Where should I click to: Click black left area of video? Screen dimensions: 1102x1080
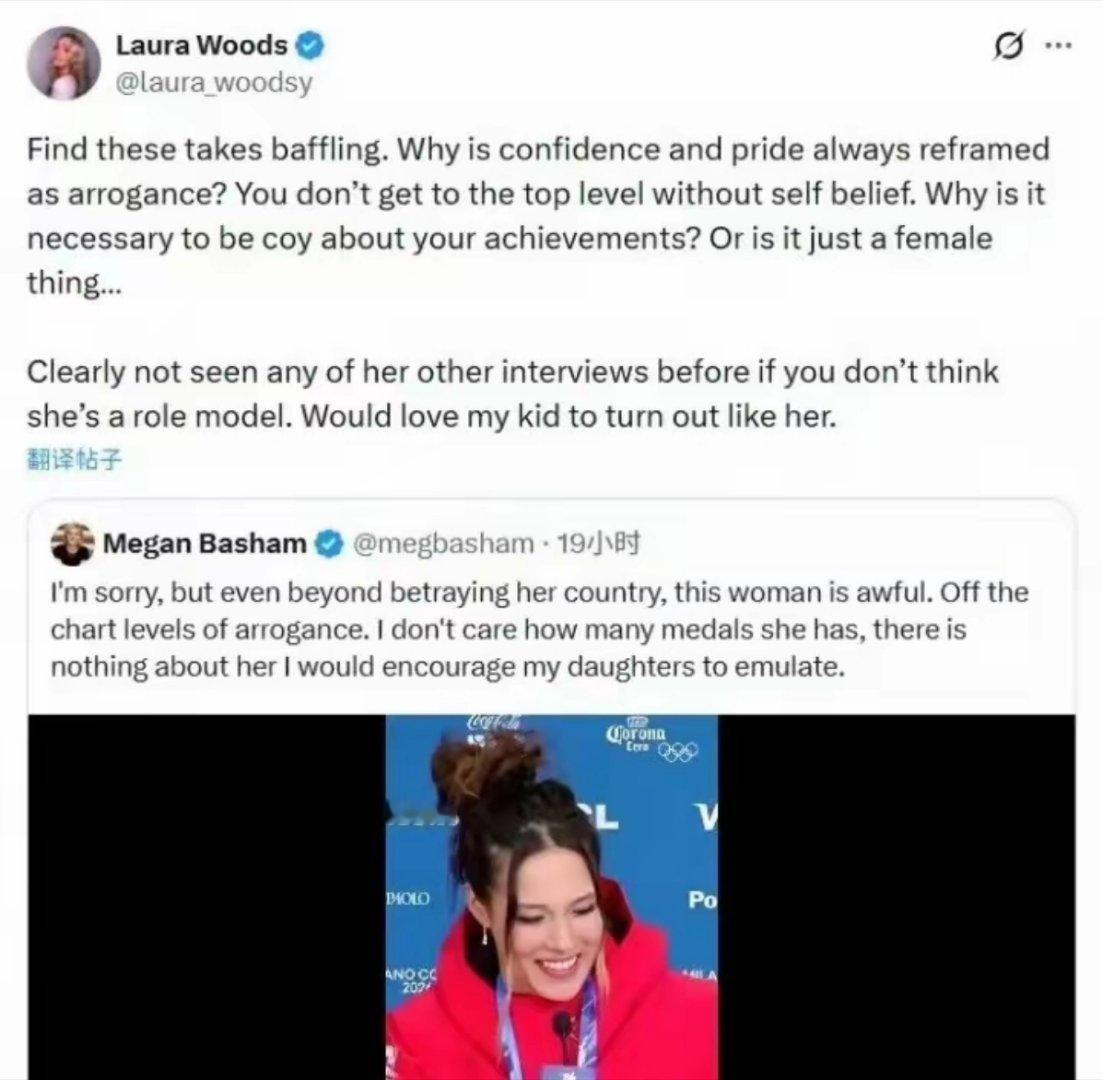pyautogui.click(x=207, y=897)
